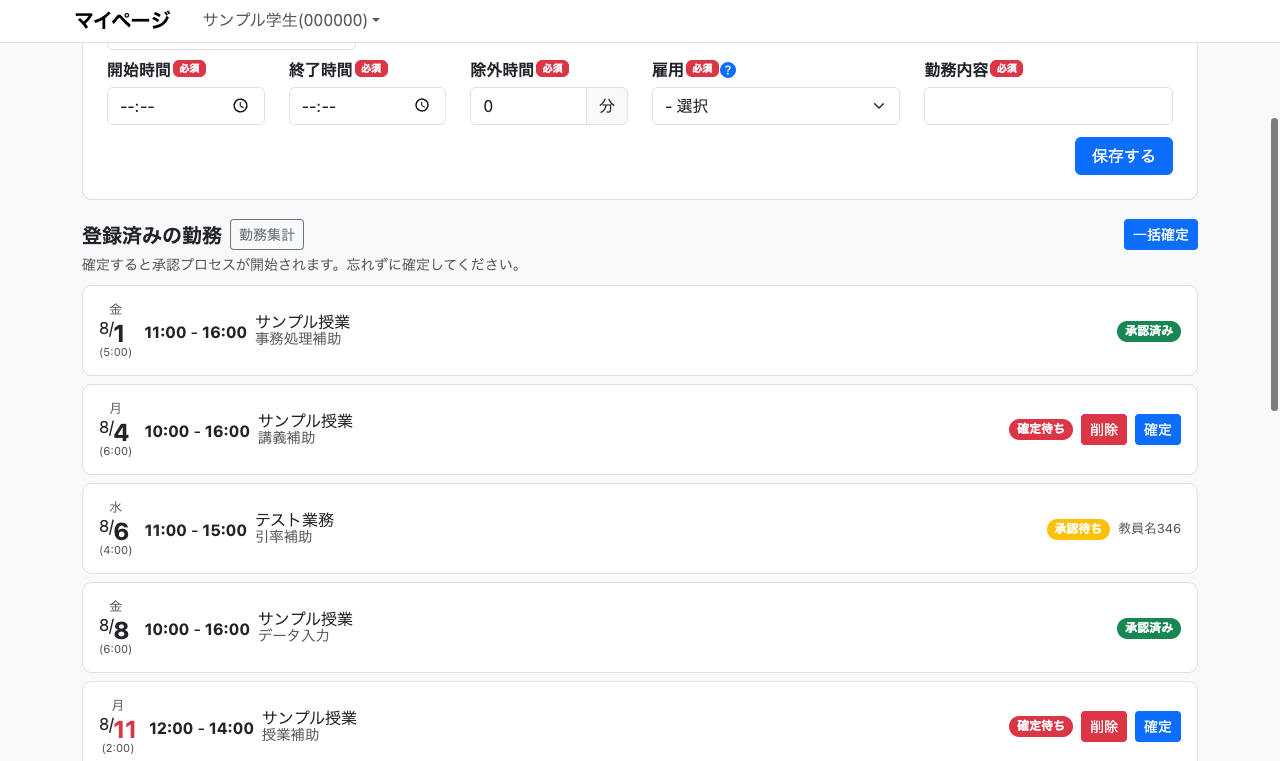Click the 除外時間 minutes input
This screenshot has width=1280, height=761.
click(528, 106)
